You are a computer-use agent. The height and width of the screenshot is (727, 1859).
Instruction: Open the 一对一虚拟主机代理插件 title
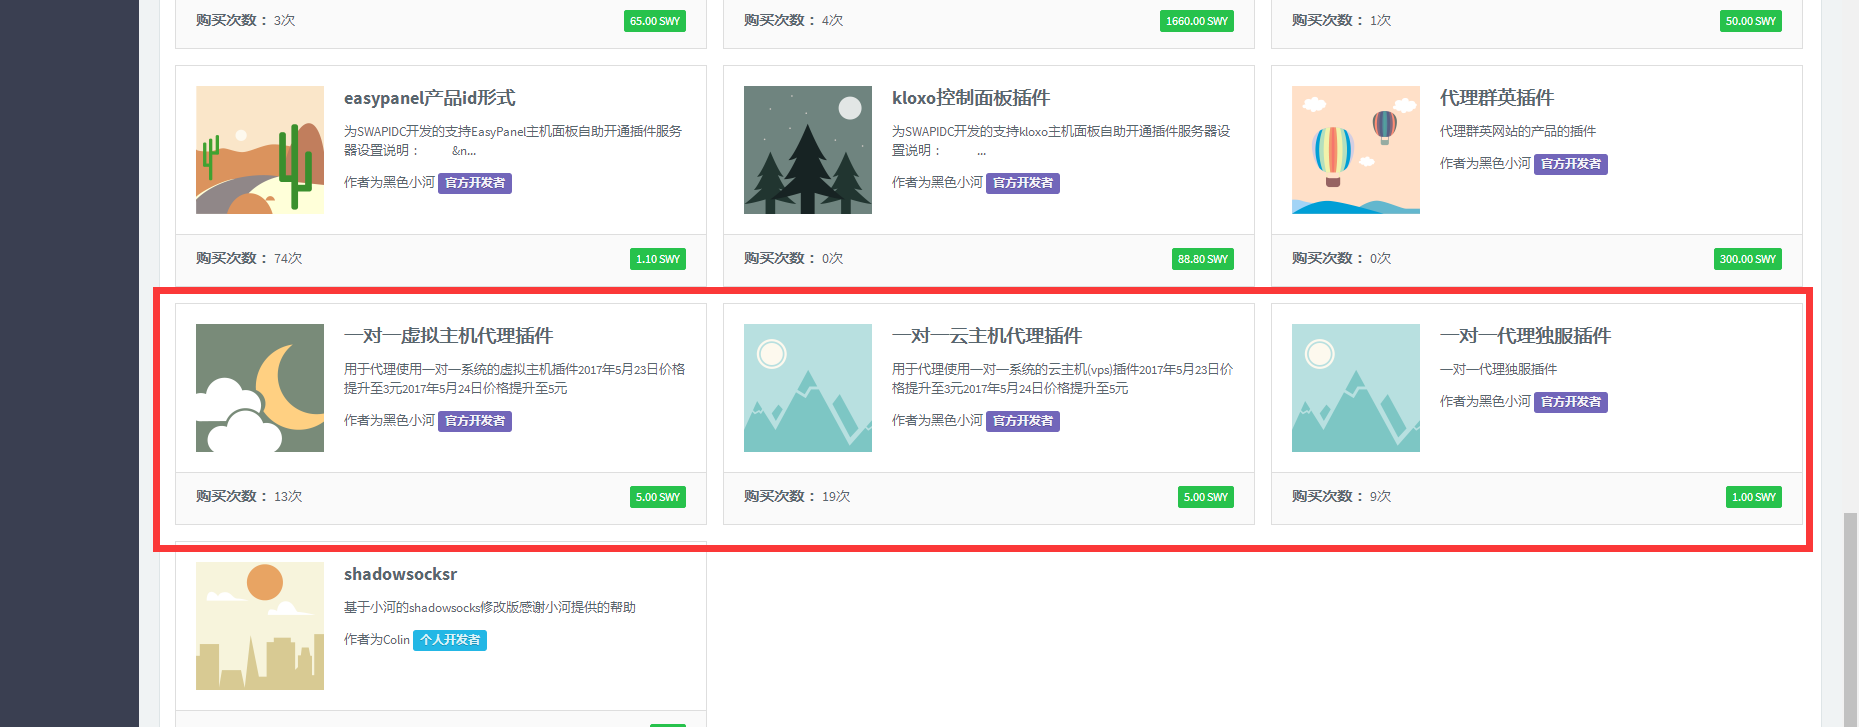(x=448, y=336)
